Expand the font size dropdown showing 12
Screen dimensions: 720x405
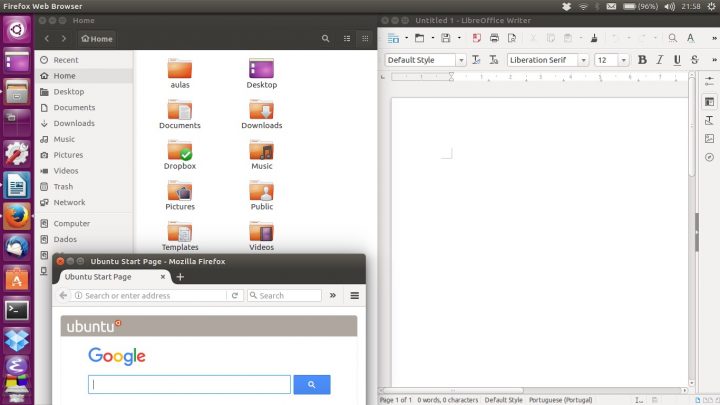pos(626,60)
